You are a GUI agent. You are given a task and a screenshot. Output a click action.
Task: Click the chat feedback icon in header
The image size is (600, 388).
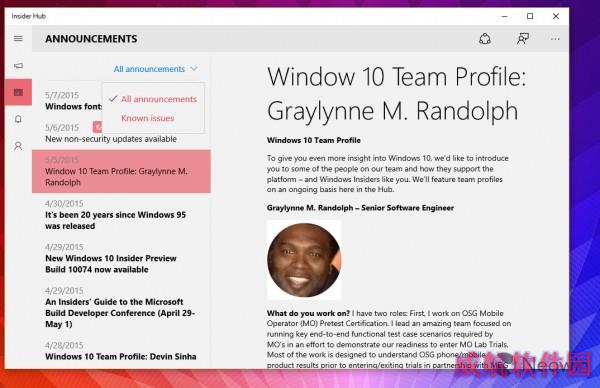coord(523,39)
